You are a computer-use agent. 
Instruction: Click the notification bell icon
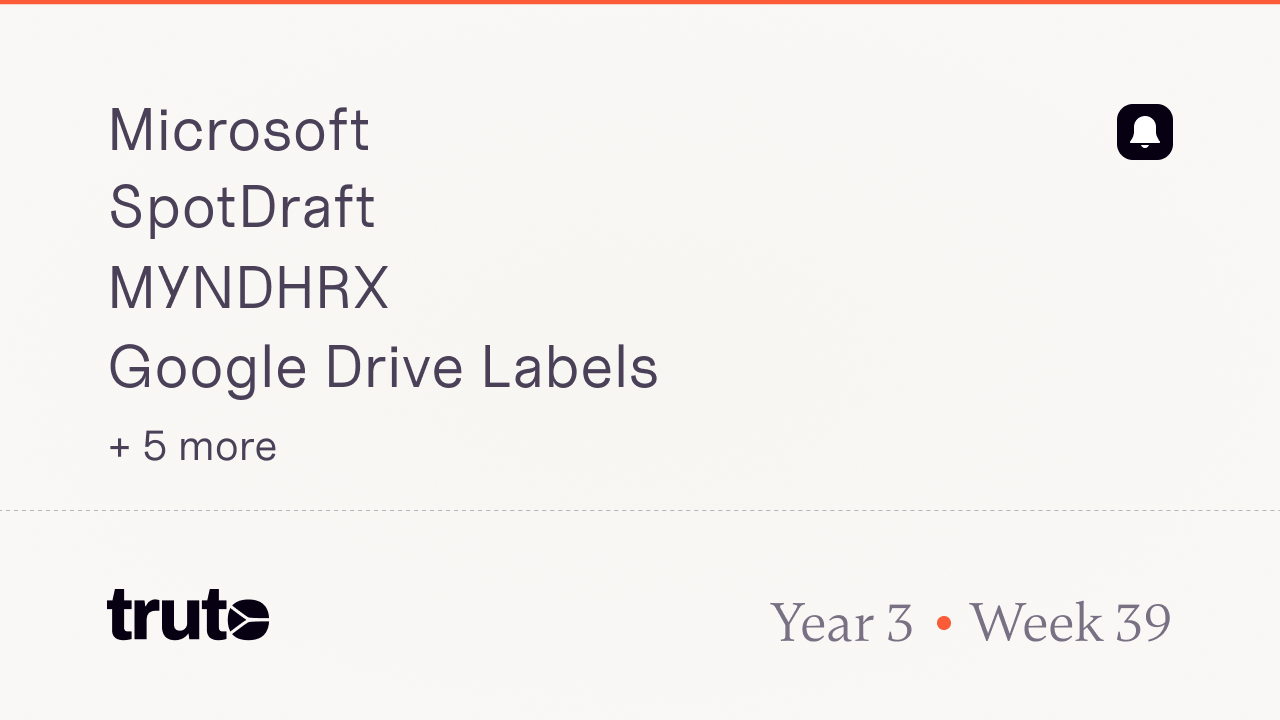1144,132
